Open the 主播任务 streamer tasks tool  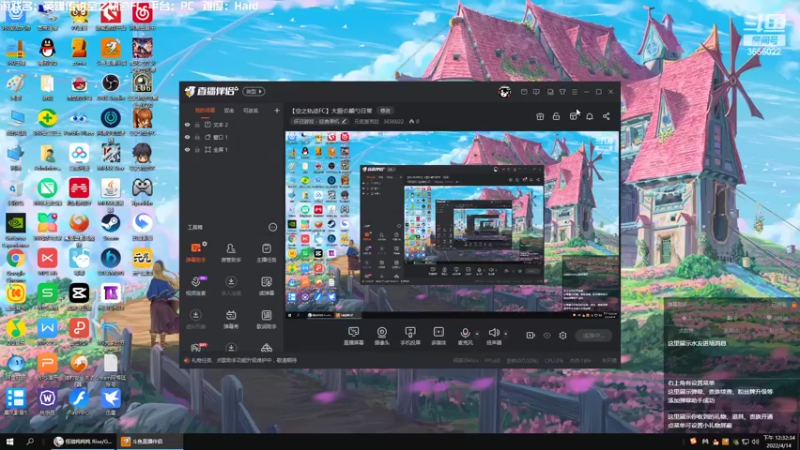tap(266, 253)
